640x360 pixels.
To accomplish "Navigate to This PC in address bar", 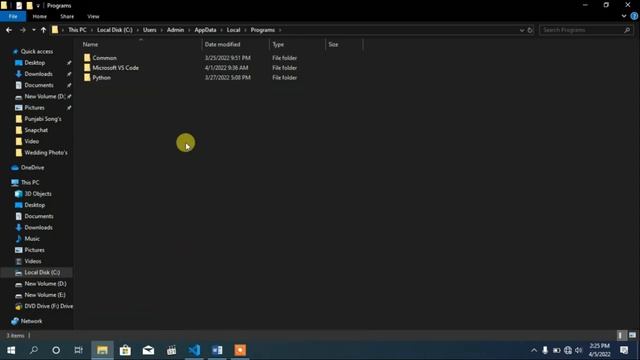I will click(77, 30).
